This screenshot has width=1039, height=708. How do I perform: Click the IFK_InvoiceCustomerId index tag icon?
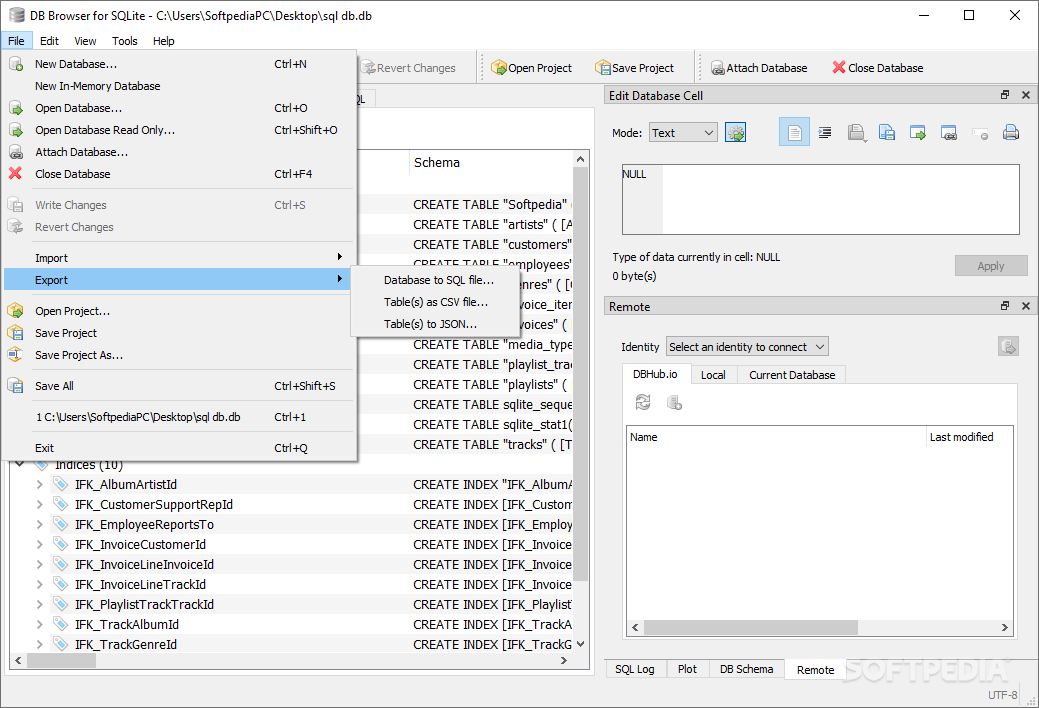tap(60, 544)
